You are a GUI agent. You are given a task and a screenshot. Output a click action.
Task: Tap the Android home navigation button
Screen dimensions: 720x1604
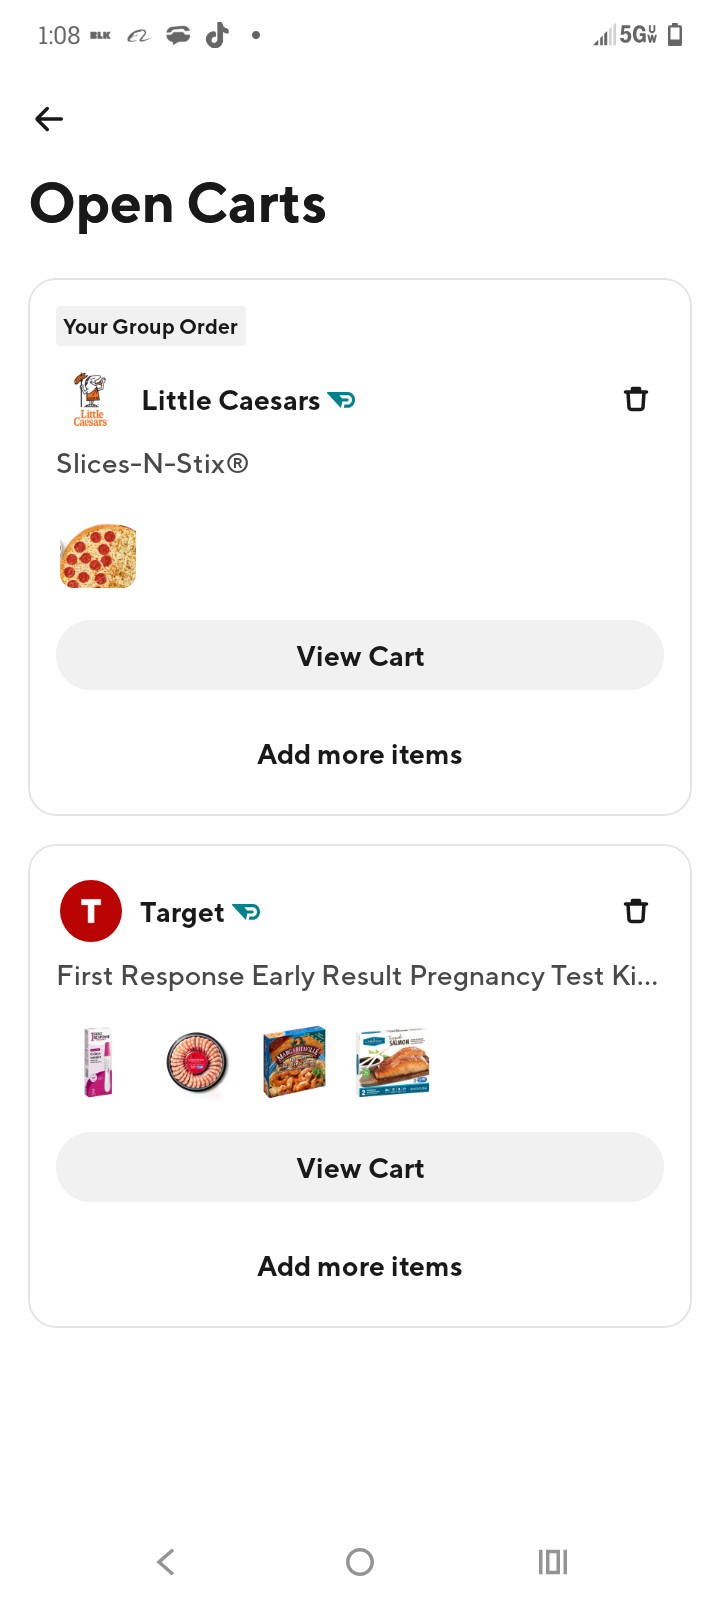coord(360,1561)
